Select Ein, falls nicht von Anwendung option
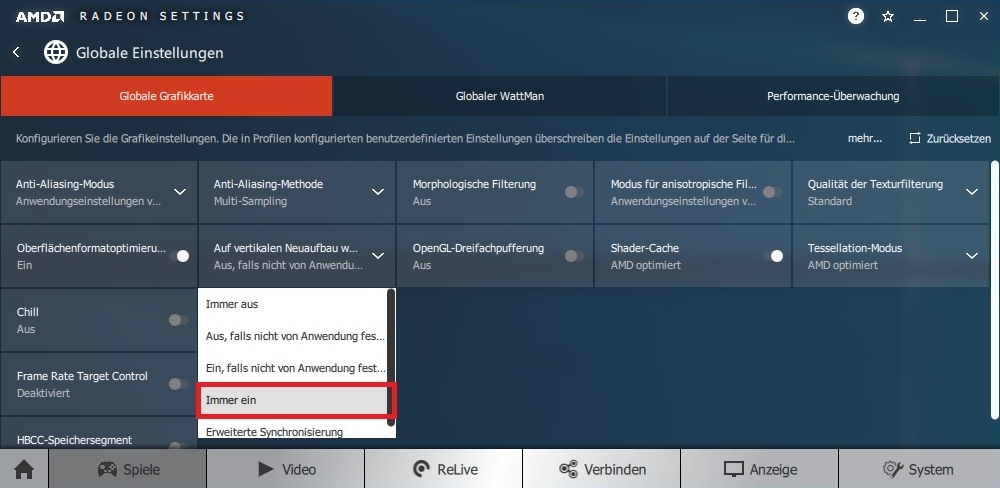Screen dimensions: 1000x488 [x=293, y=368]
